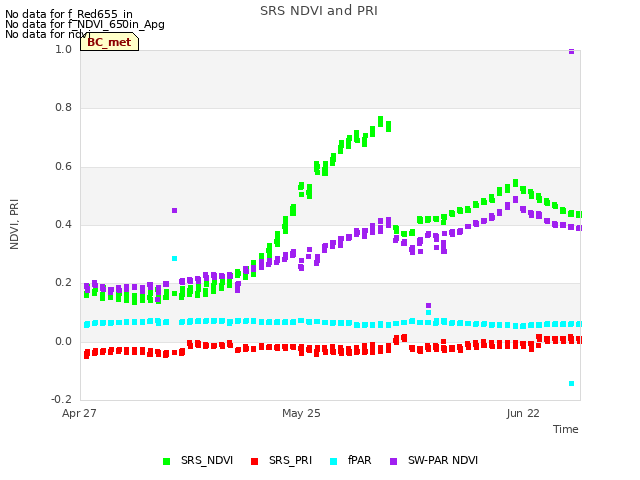Click the 0.2 y-axis tick label
The height and width of the screenshot is (480, 640).
63,282
